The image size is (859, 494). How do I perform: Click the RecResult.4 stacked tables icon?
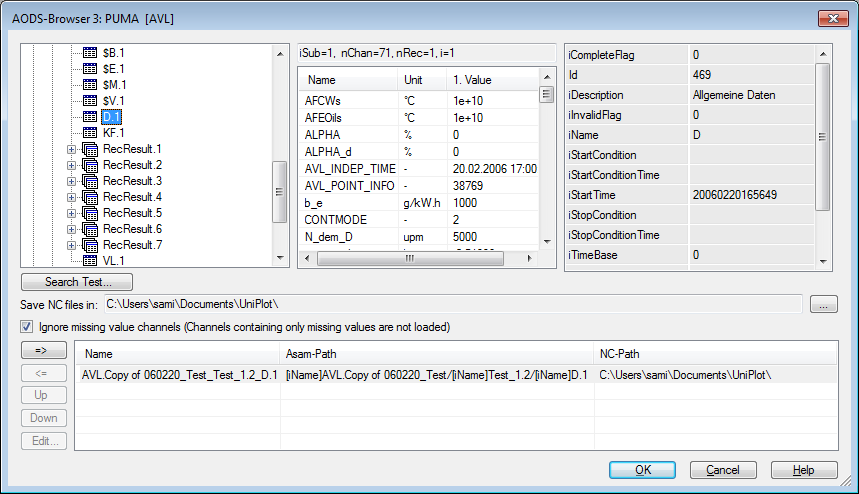[89, 197]
